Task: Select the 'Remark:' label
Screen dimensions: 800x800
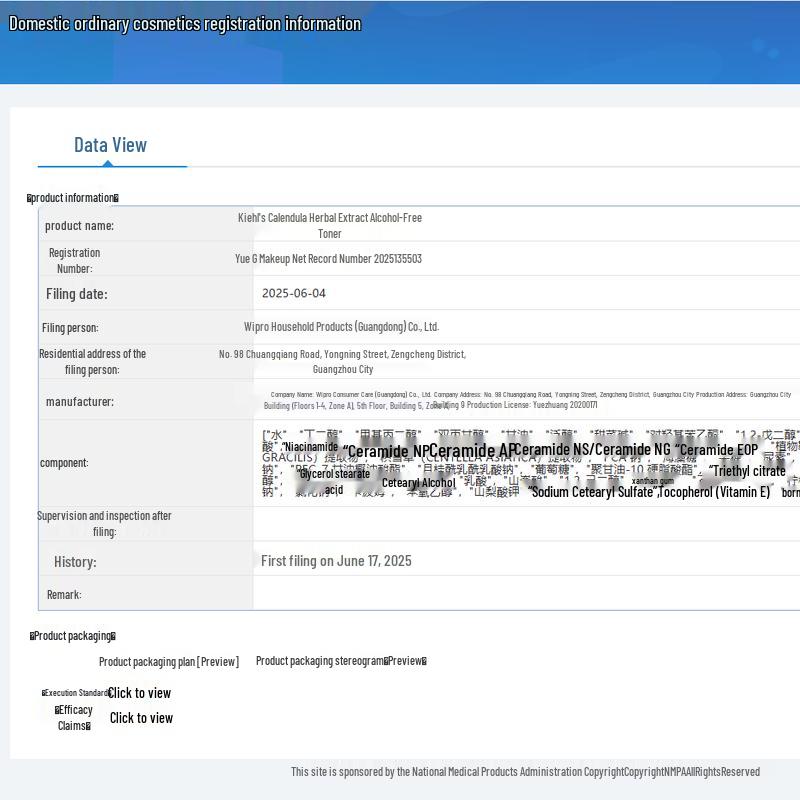Action: point(64,594)
